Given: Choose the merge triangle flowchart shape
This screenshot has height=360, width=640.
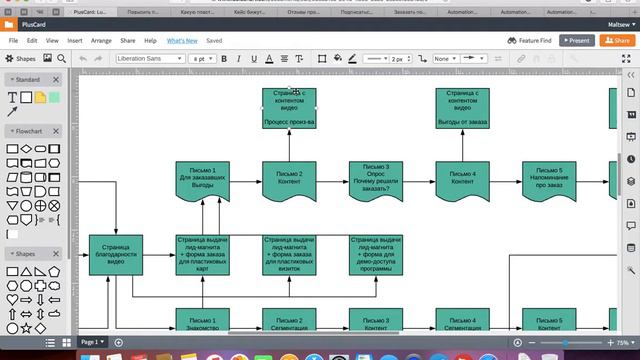Looking at the screenshot, I should [x=12, y=206].
